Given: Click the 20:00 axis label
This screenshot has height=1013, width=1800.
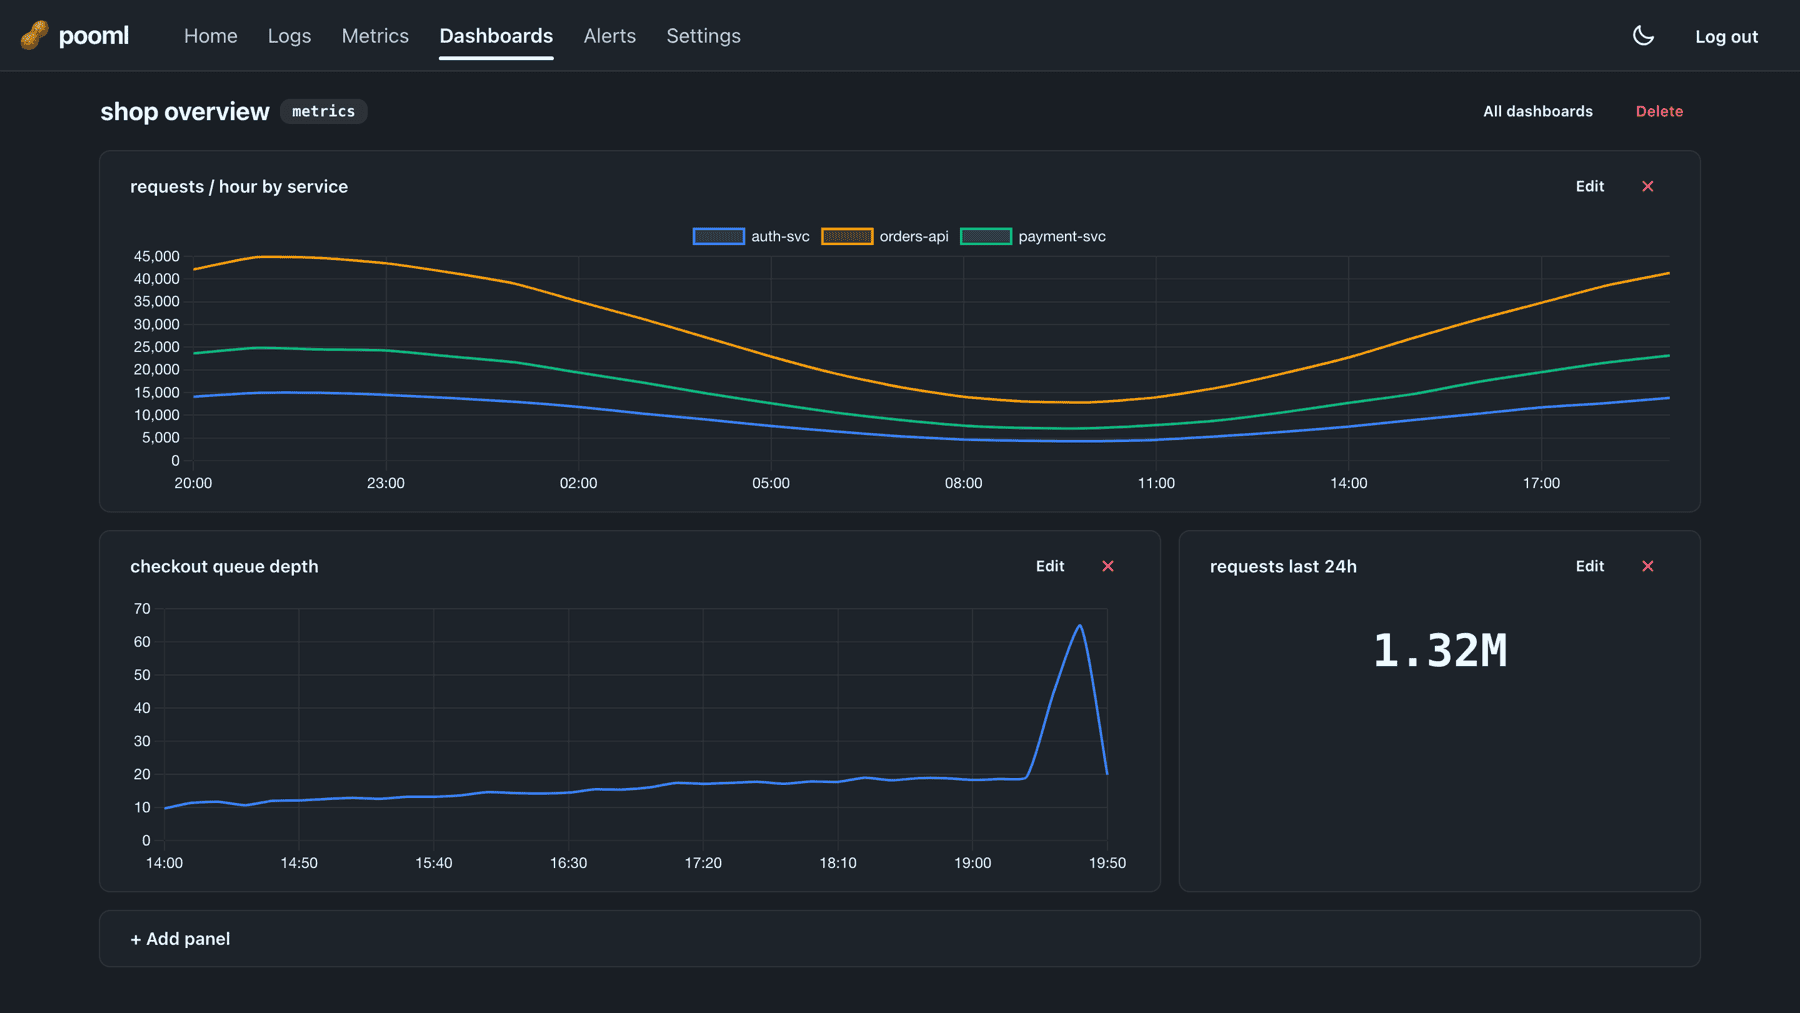Looking at the screenshot, I should coord(193,484).
